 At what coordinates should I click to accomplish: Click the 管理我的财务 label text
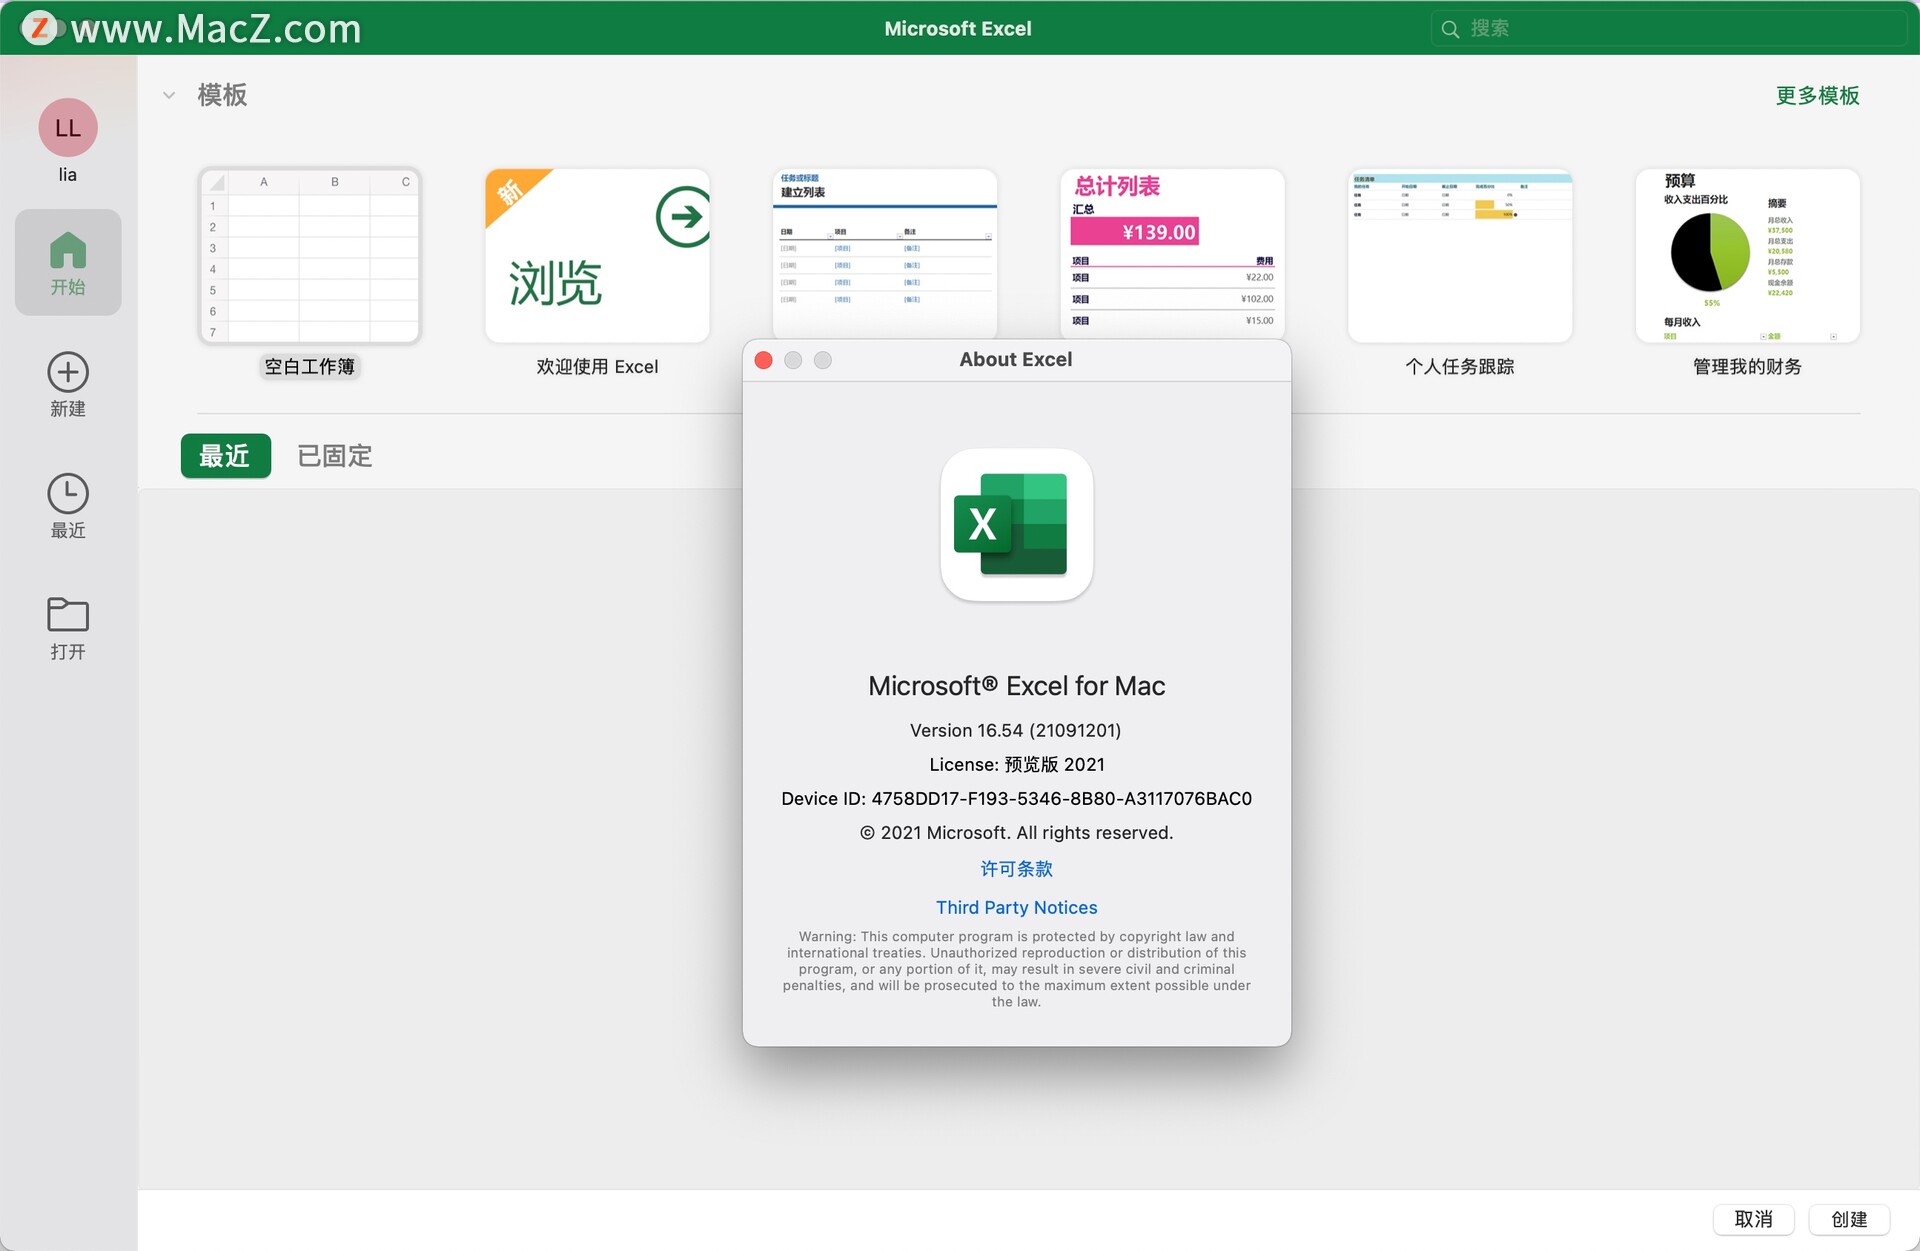tap(1747, 367)
